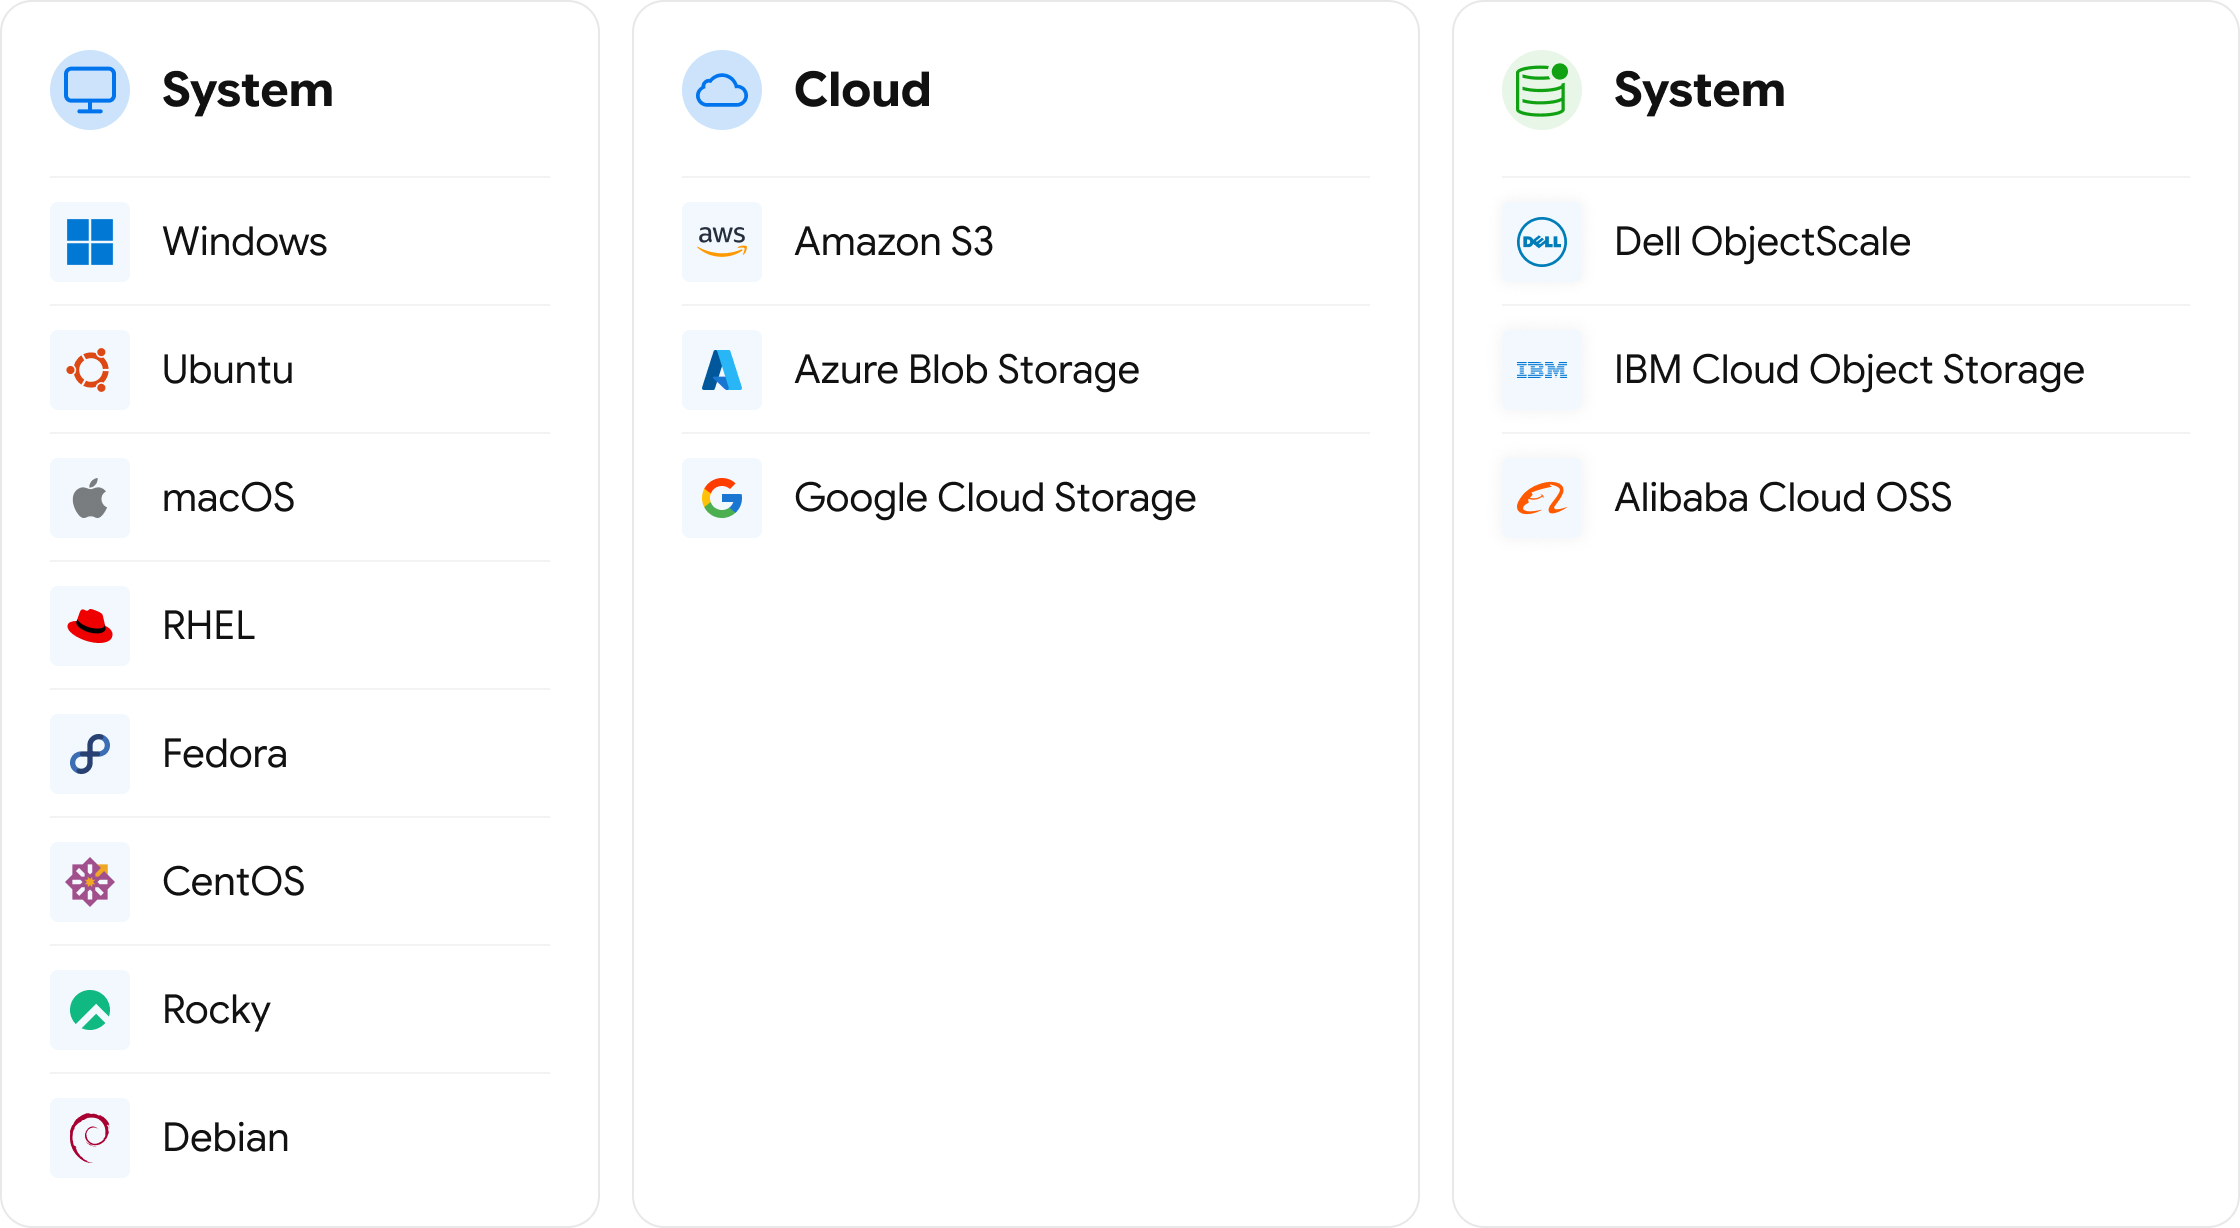Click the Fedora logo icon
This screenshot has height=1228, width=2240.
coord(90,754)
